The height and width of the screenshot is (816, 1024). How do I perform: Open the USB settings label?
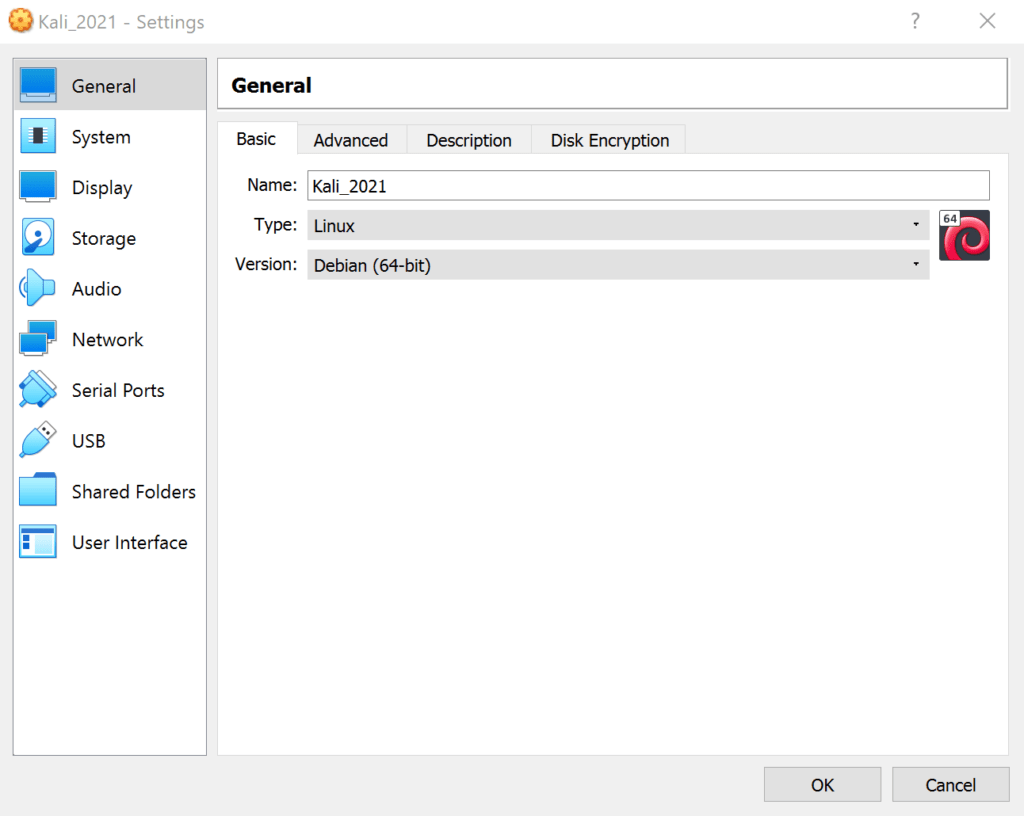point(89,441)
